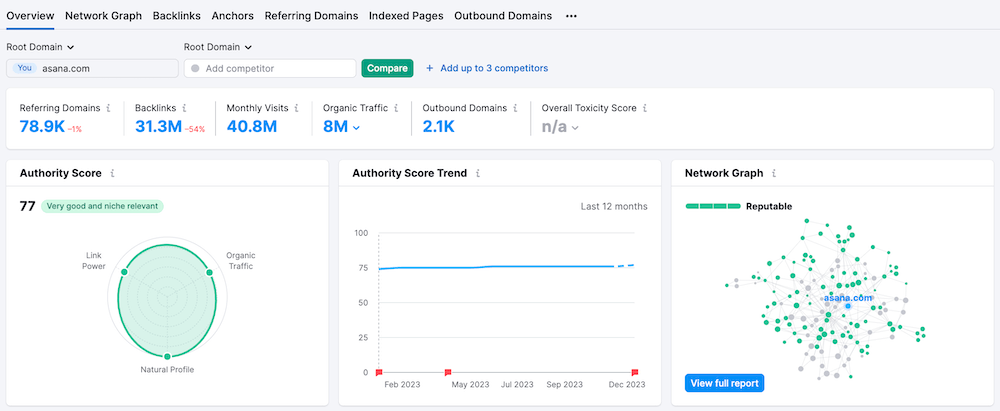
Task: Click the red flag marker at May 2023
Action: [448, 372]
